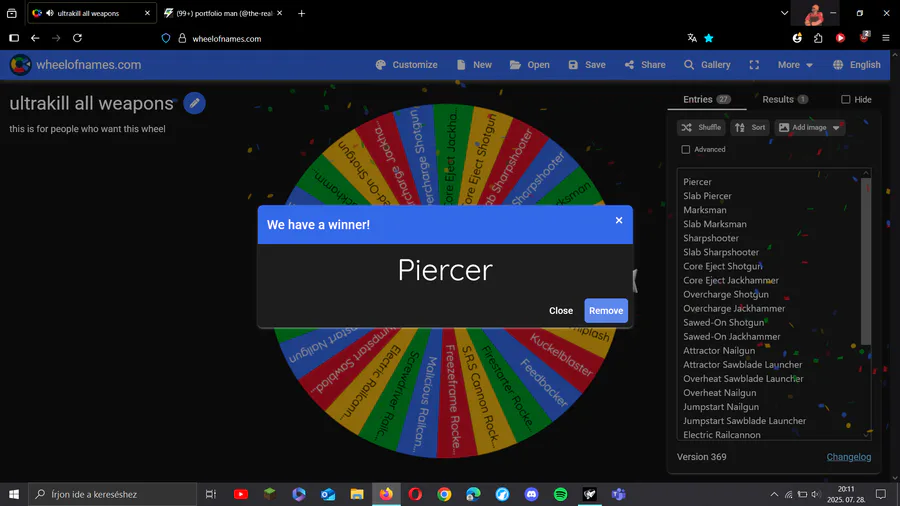Open the Changelog link

(848, 457)
